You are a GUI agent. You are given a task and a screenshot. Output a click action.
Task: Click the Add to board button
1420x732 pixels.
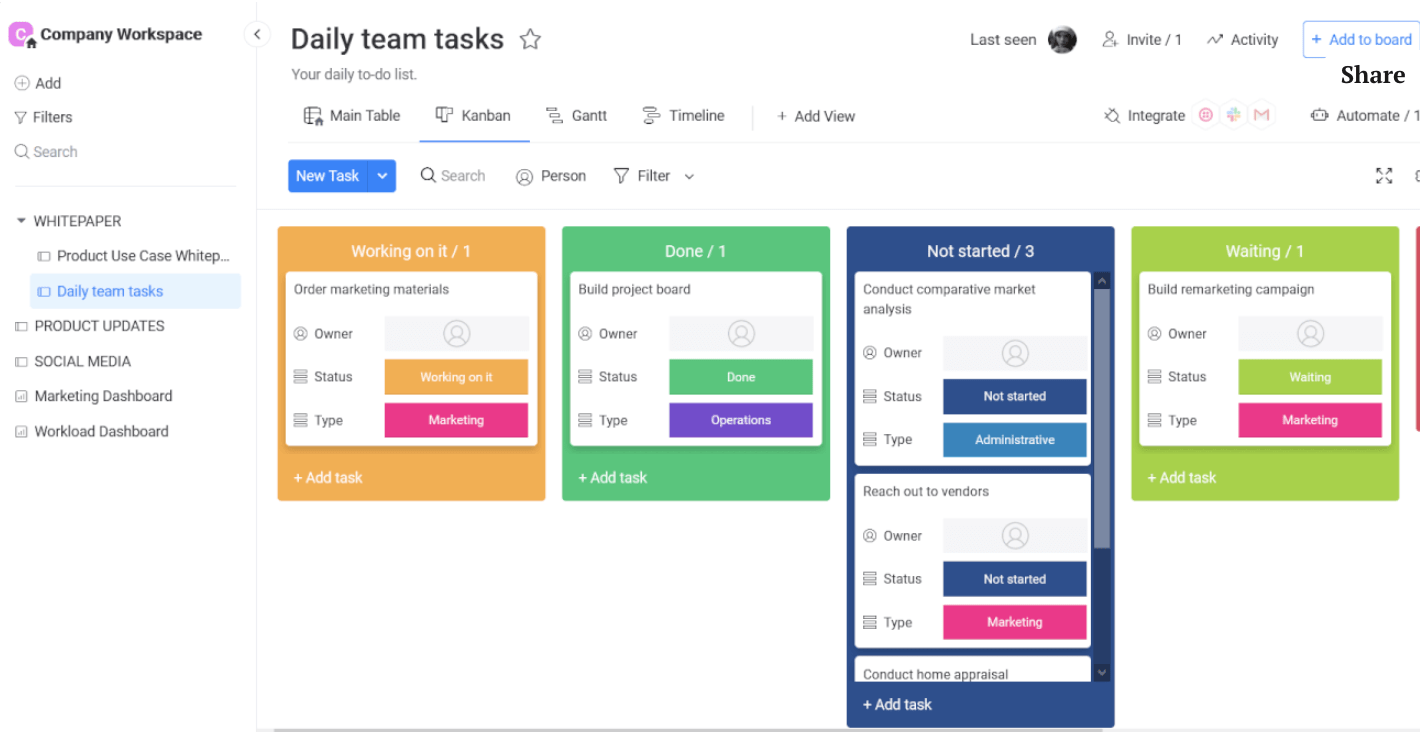tap(1360, 40)
